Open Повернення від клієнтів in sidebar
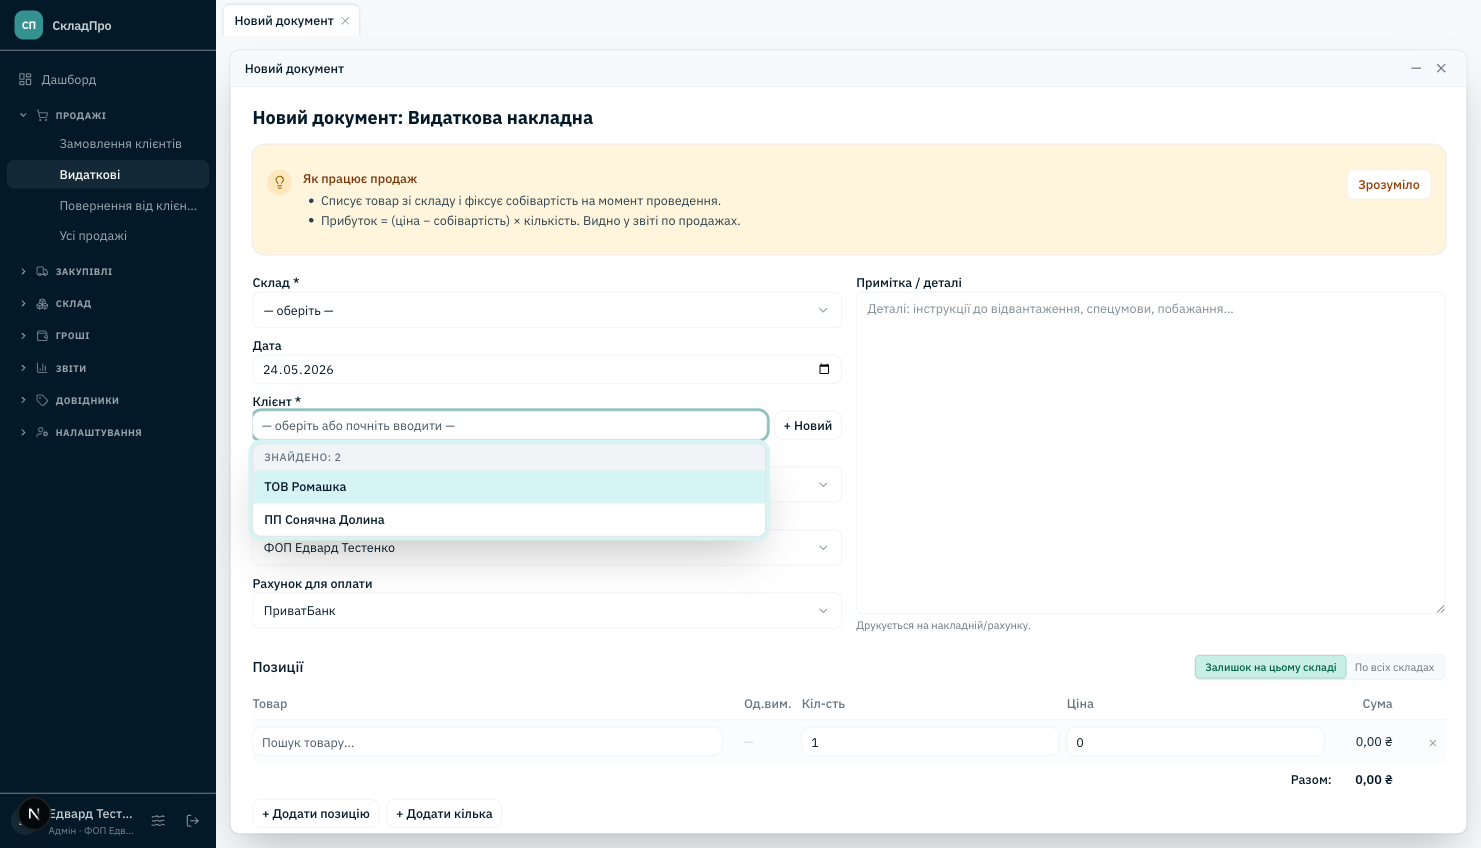Screen dimensions: 1481x848 (128, 206)
